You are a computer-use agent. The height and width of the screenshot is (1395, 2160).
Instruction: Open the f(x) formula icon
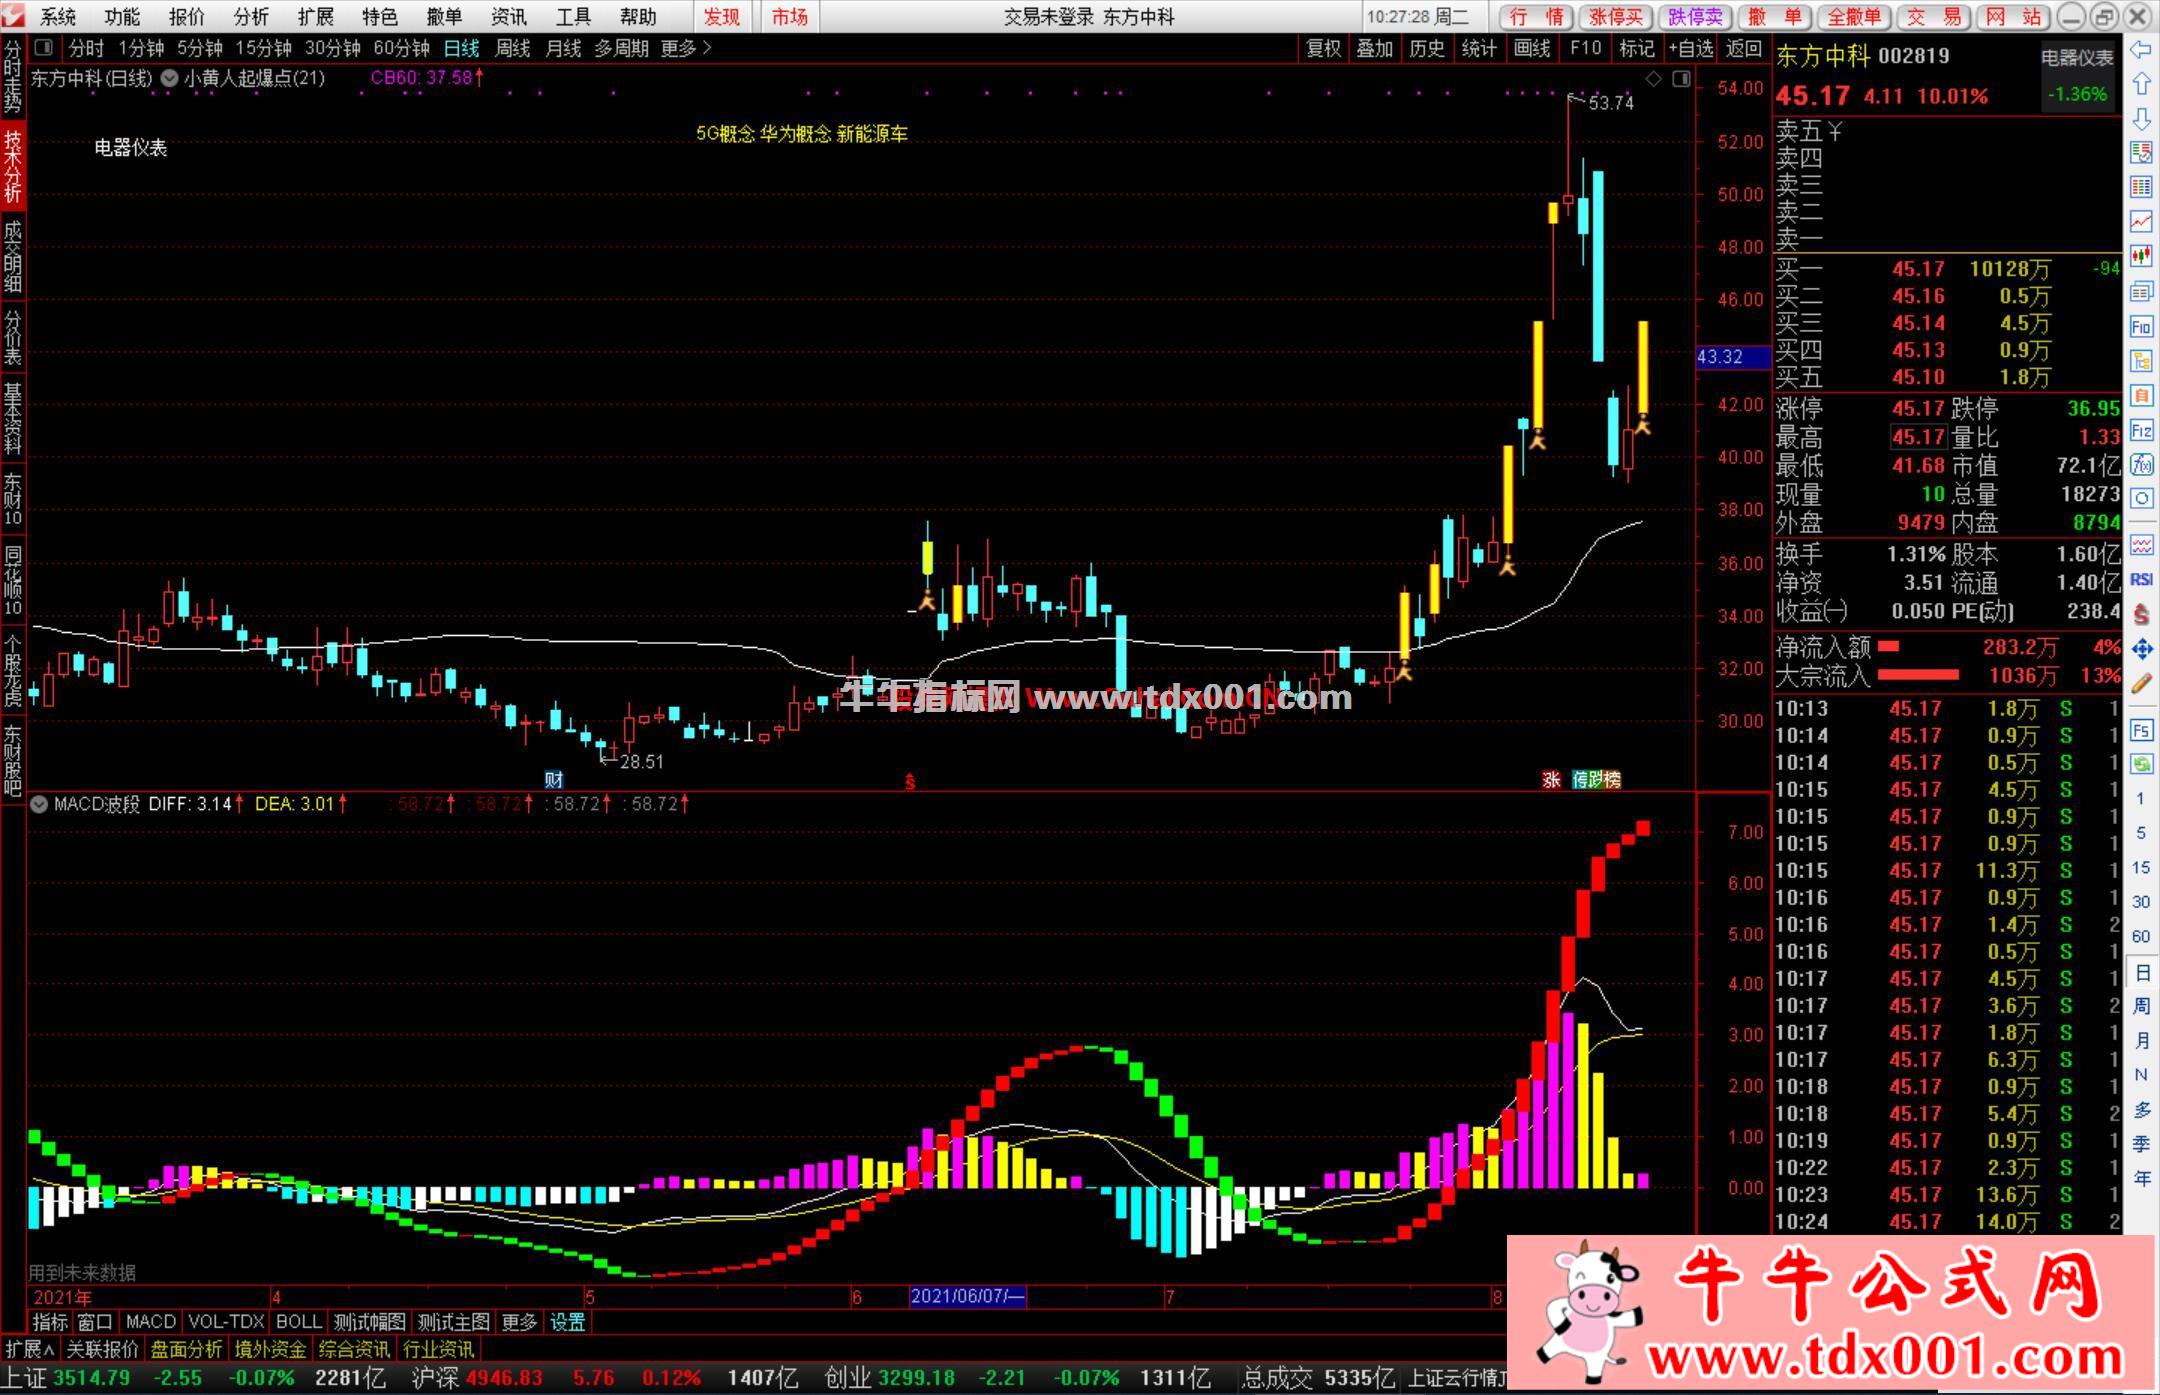2141,465
